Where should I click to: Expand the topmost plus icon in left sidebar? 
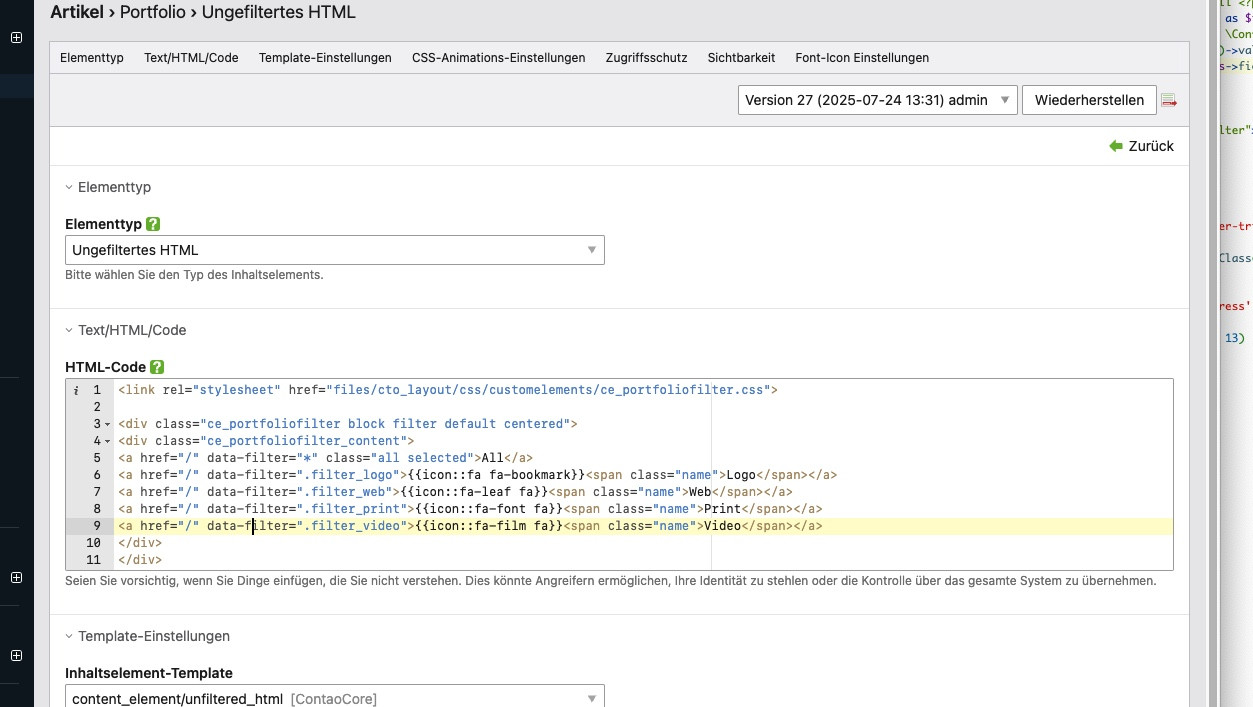click(x=16, y=37)
